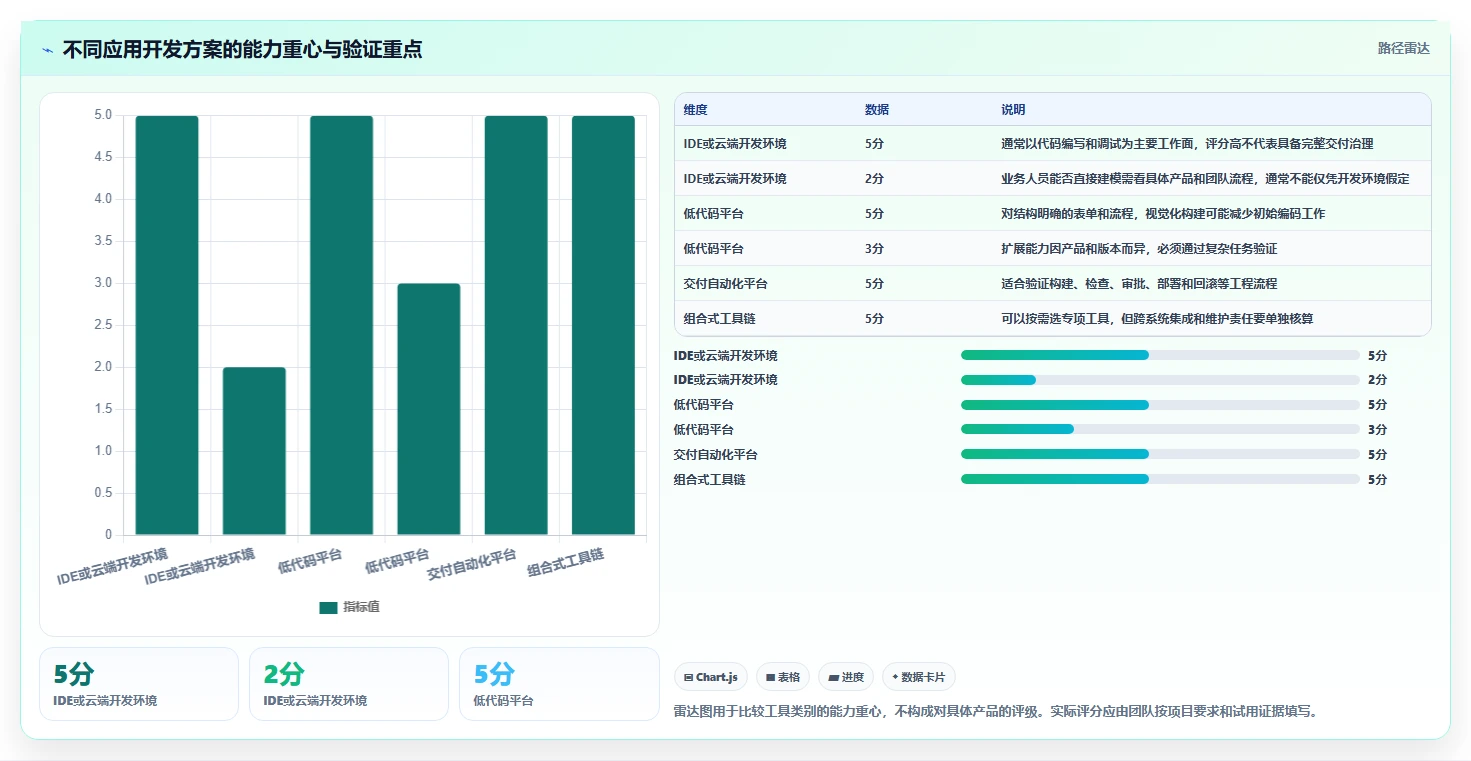The width and height of the screenshot is (1471, 761).
Task: Click the 低代码平台 chart bar at 3.0
Action: click(429, 409)
